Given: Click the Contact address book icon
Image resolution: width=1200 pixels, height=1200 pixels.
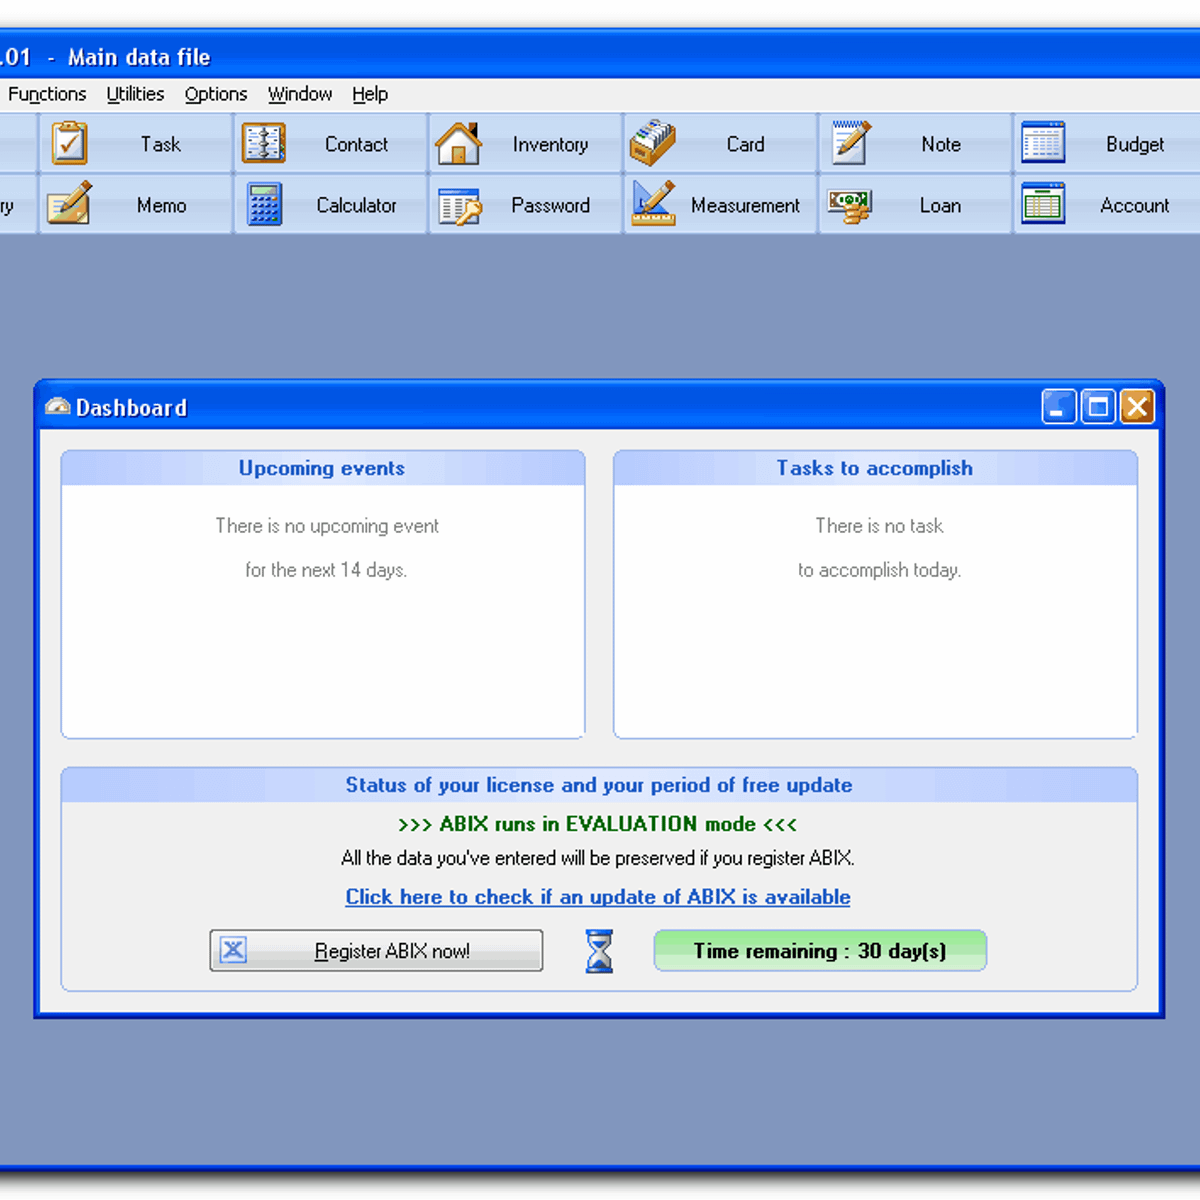Looking at the screenshot, I should [x=264, y=144].
